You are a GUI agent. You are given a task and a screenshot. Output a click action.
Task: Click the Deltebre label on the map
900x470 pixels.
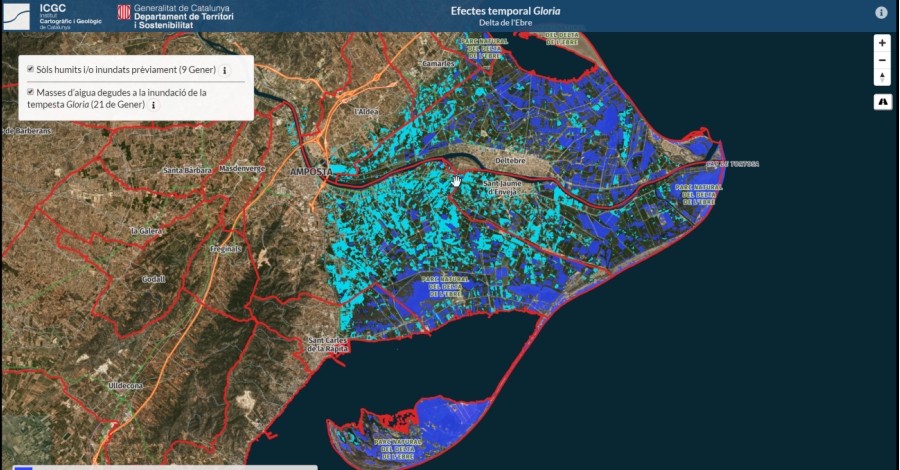click(x=510, y=159)
